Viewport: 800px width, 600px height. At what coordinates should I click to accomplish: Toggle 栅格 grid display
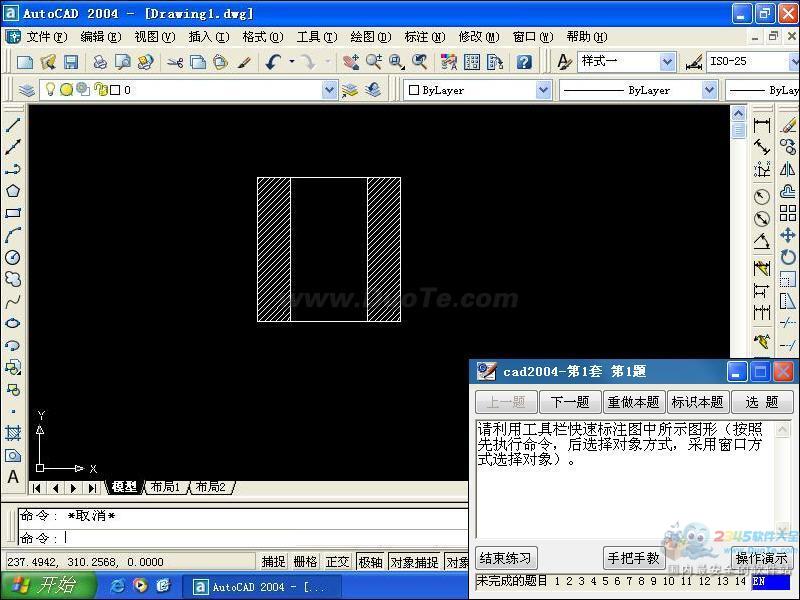[305, 562]
